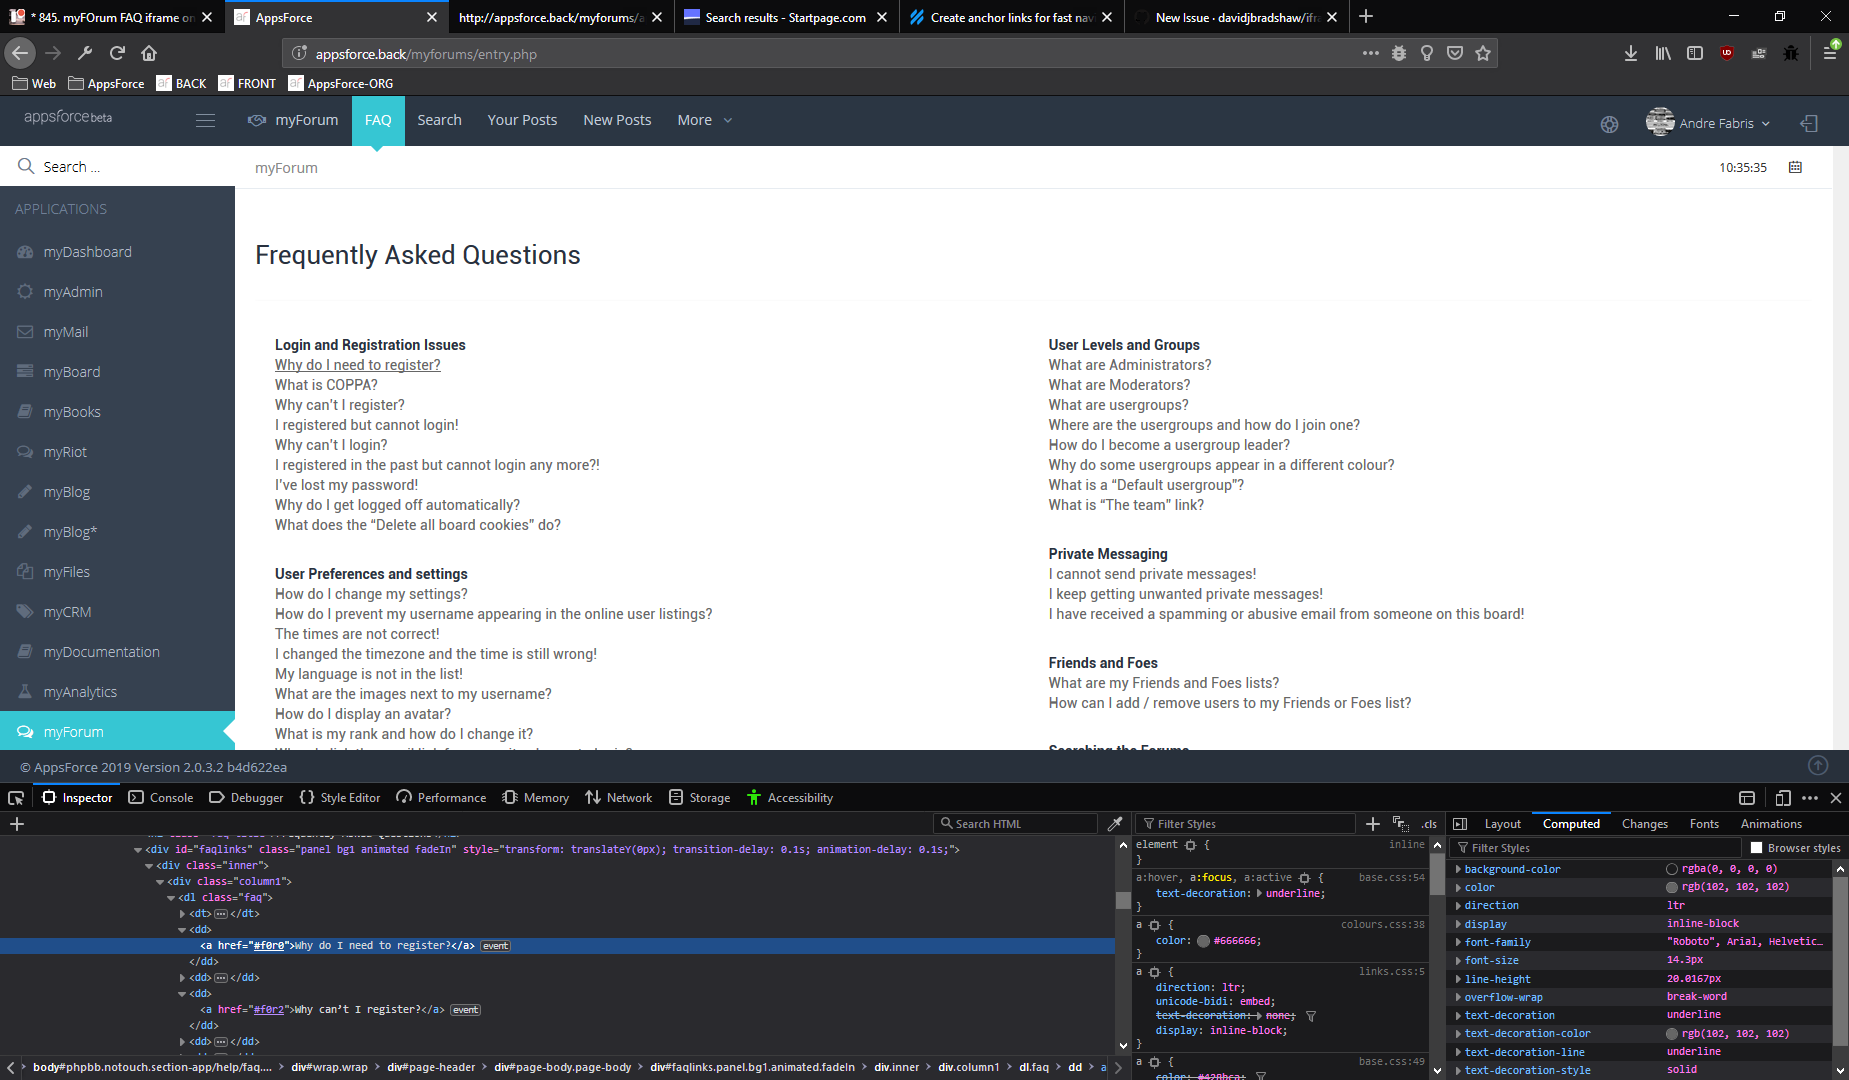This screenshot has width=1849, height=1080.
Task: Click the background-color rgba swatch in Computed
Action: (1672, 870)
